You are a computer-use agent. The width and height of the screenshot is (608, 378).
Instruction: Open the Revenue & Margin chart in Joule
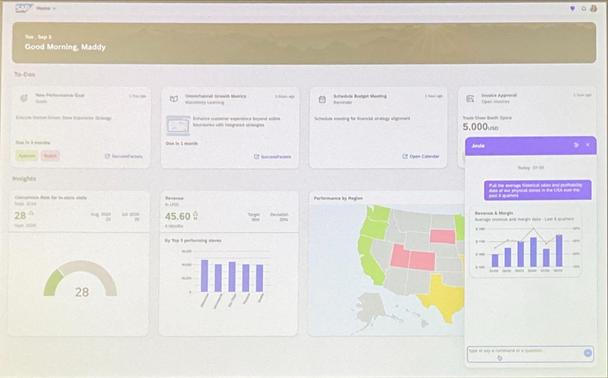[x=526, y=242]
